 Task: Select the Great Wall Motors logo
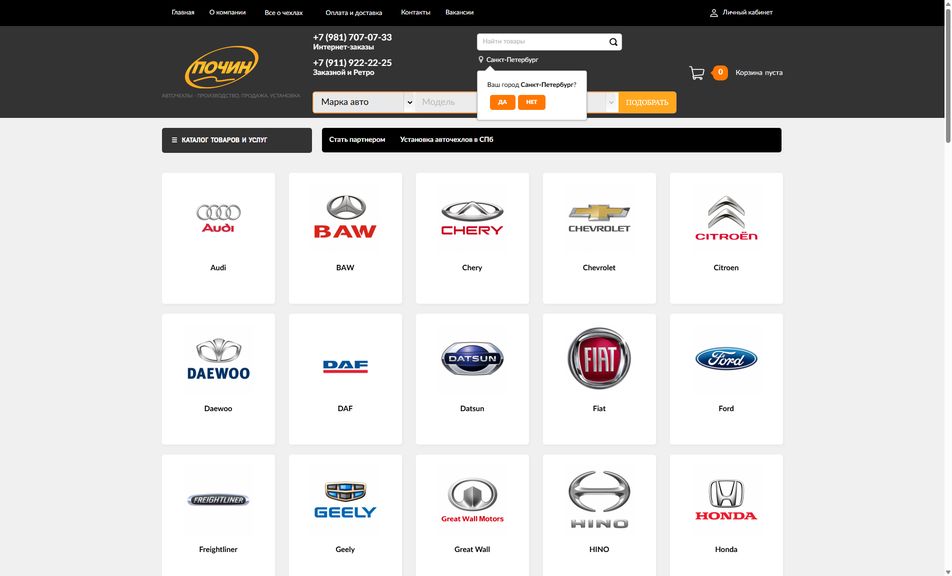[x=472, y=500]
